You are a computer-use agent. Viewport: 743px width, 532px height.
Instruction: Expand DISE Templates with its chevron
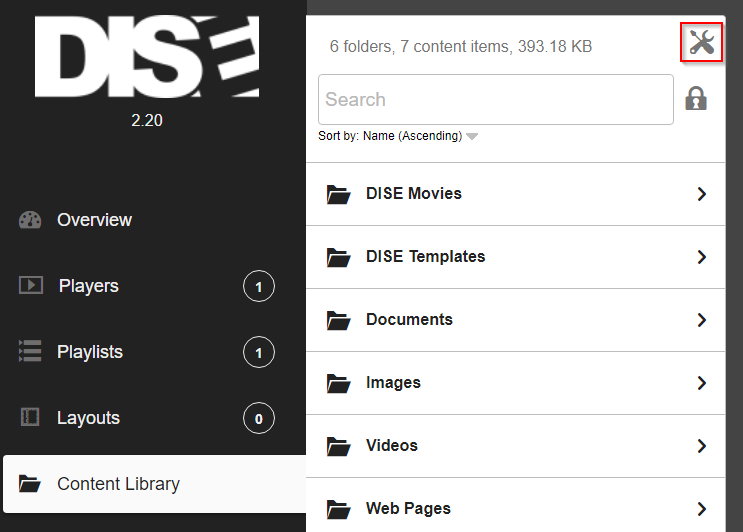702,257
